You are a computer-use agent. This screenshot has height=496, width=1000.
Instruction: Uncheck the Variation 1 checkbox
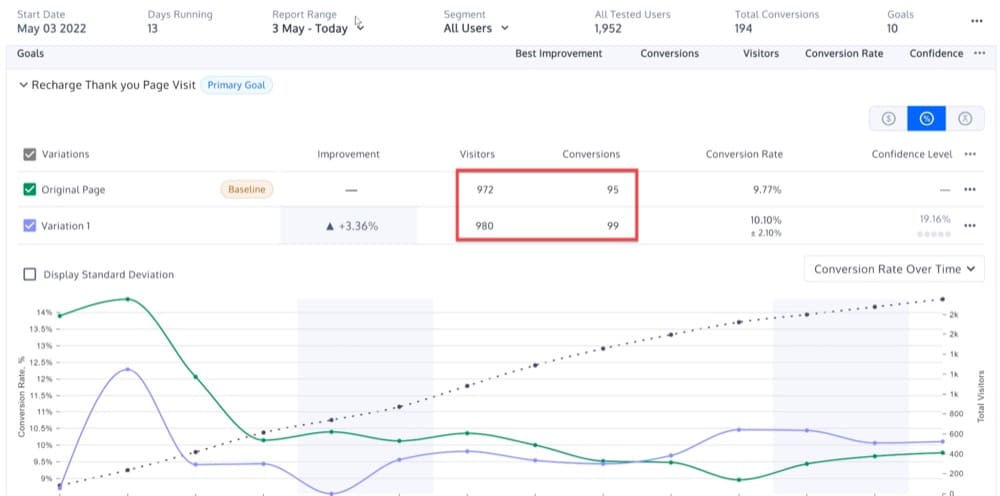coord(29,226)
